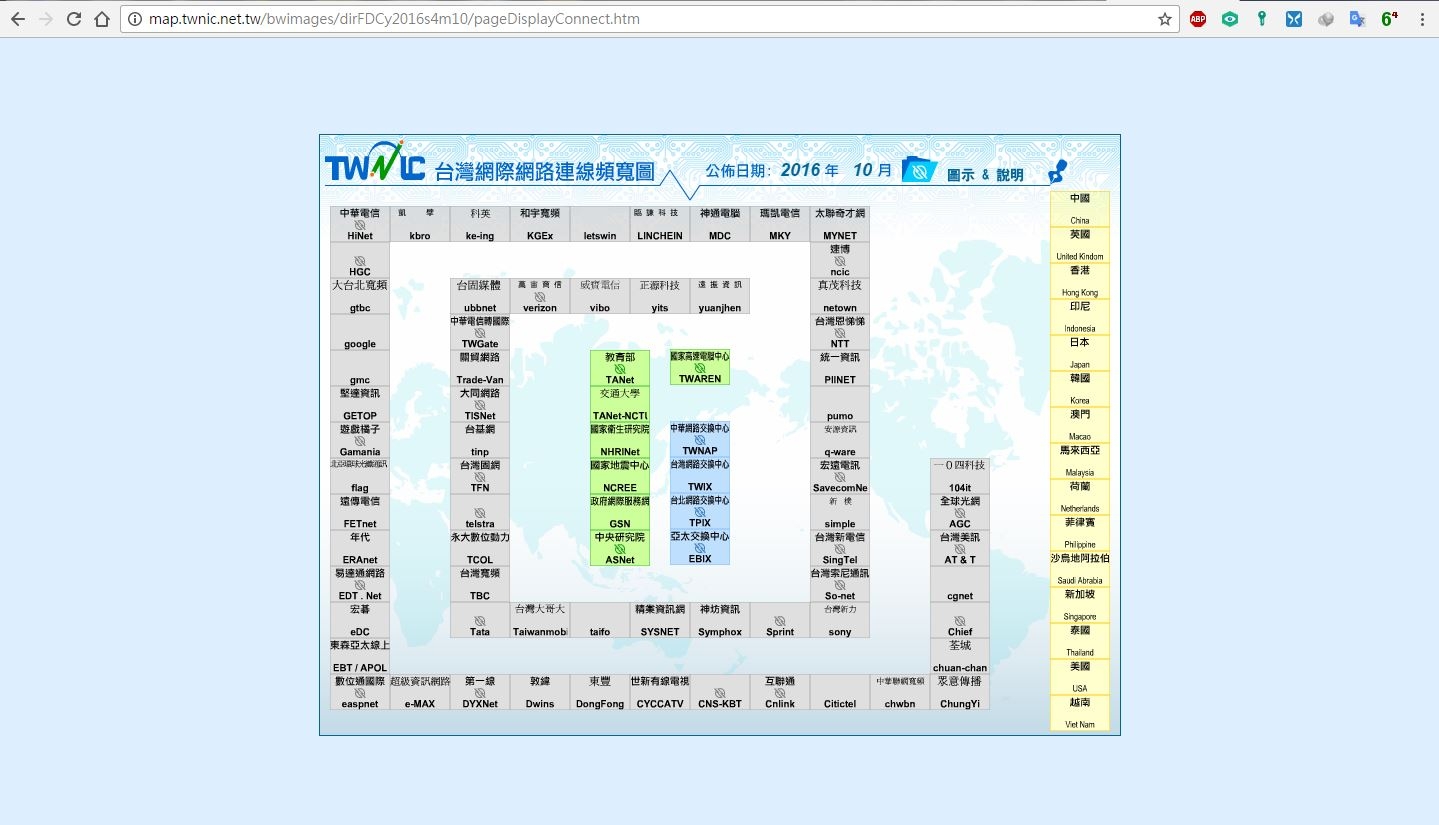Select the ASNet node
Screen dimensions: 1439x825
click(620, 548)
